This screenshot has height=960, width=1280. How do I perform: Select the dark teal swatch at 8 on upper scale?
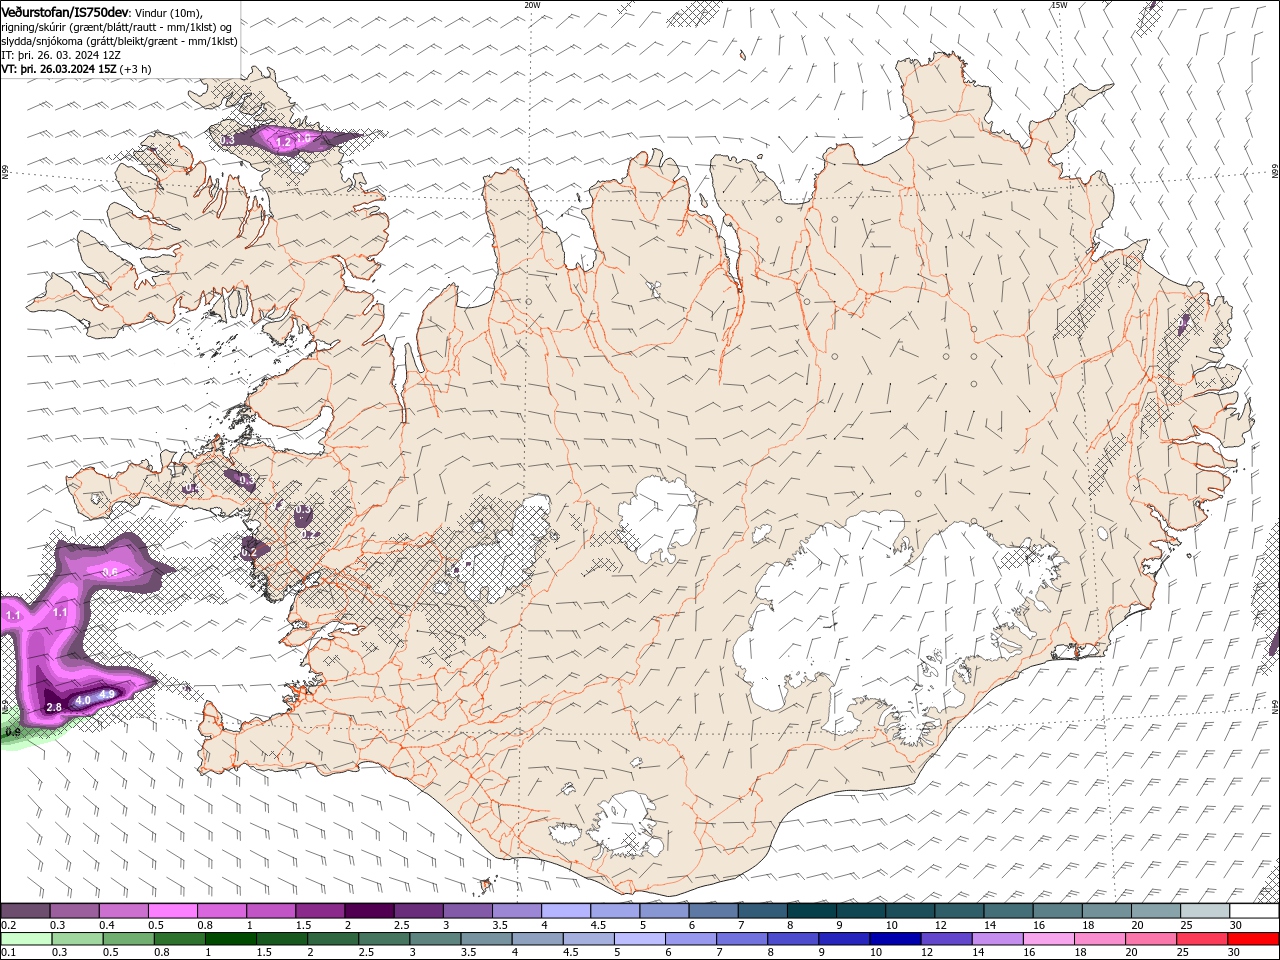point(812,911)
